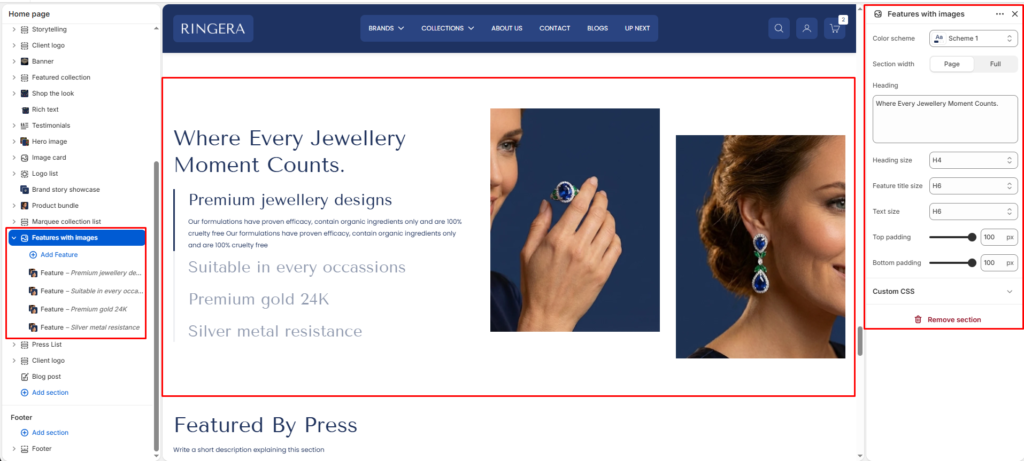Click inside the Heading text area
The height and width of the screenshot is (461, 1024).
coord(944,119)
